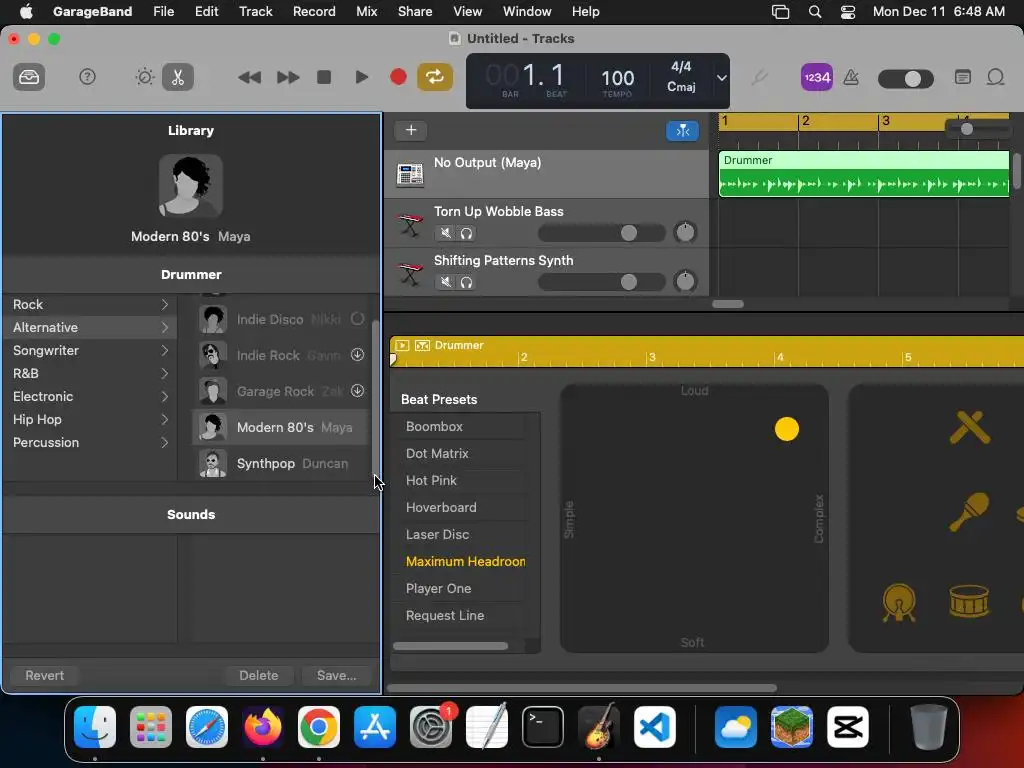This screenshot has height=768, width=1024.
Task: Select the Player One beat preset
Action: coord(438,588)
